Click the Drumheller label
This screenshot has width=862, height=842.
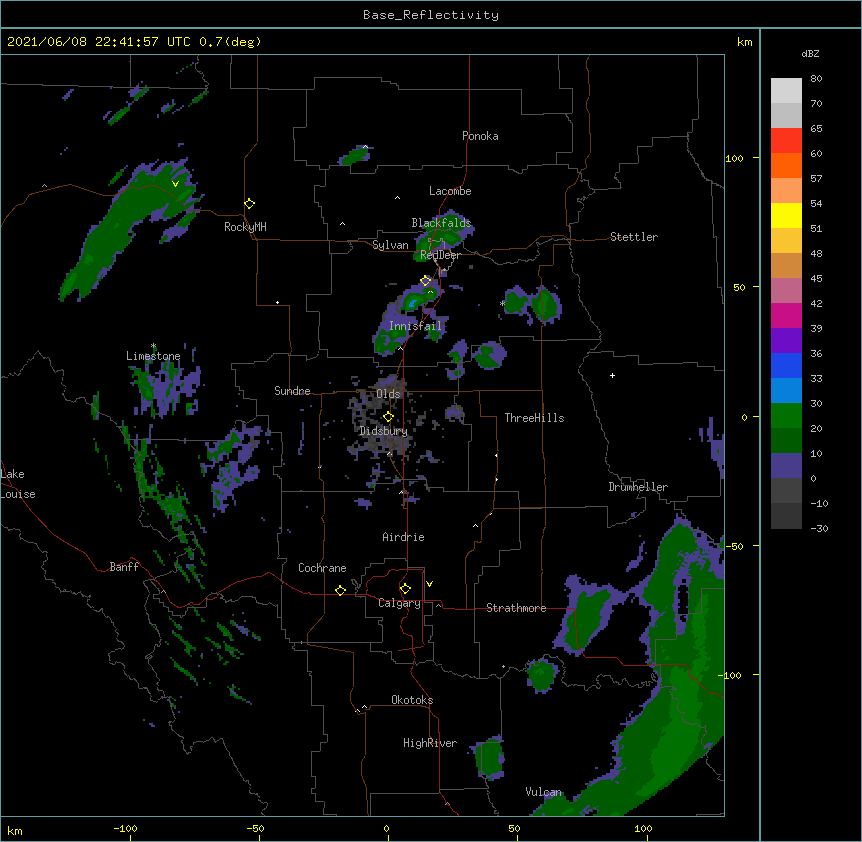pyautogui.click(x=638, y=487)
